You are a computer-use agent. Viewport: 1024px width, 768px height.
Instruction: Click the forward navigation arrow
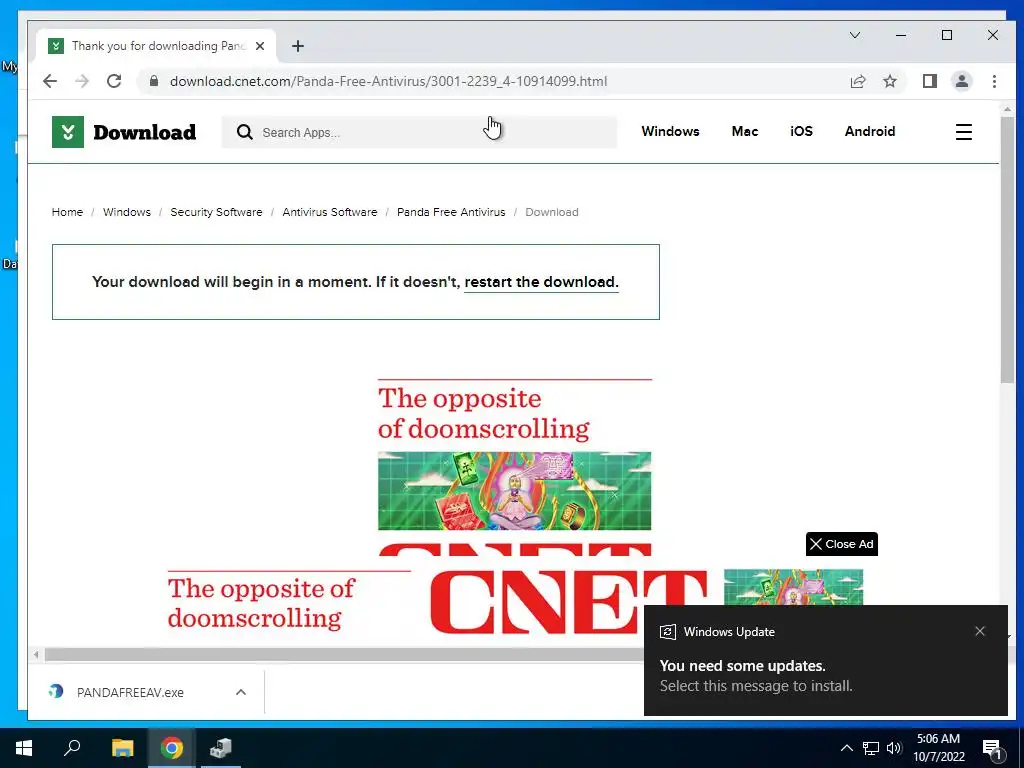(82, 81)
